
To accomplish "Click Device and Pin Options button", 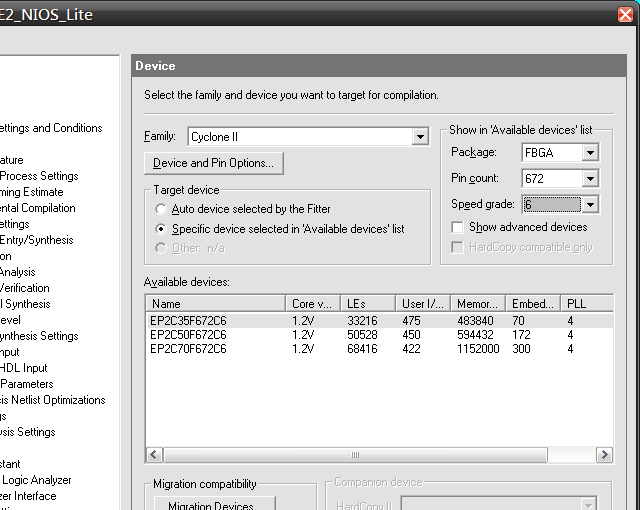I will point(213,163).
